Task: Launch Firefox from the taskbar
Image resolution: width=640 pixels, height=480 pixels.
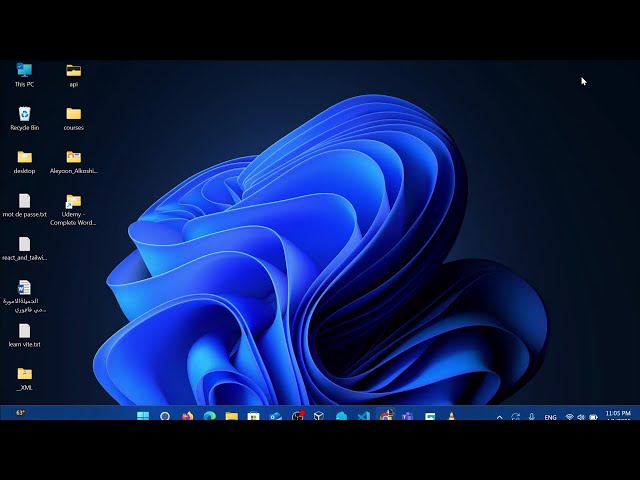Action: pos(187,416)
